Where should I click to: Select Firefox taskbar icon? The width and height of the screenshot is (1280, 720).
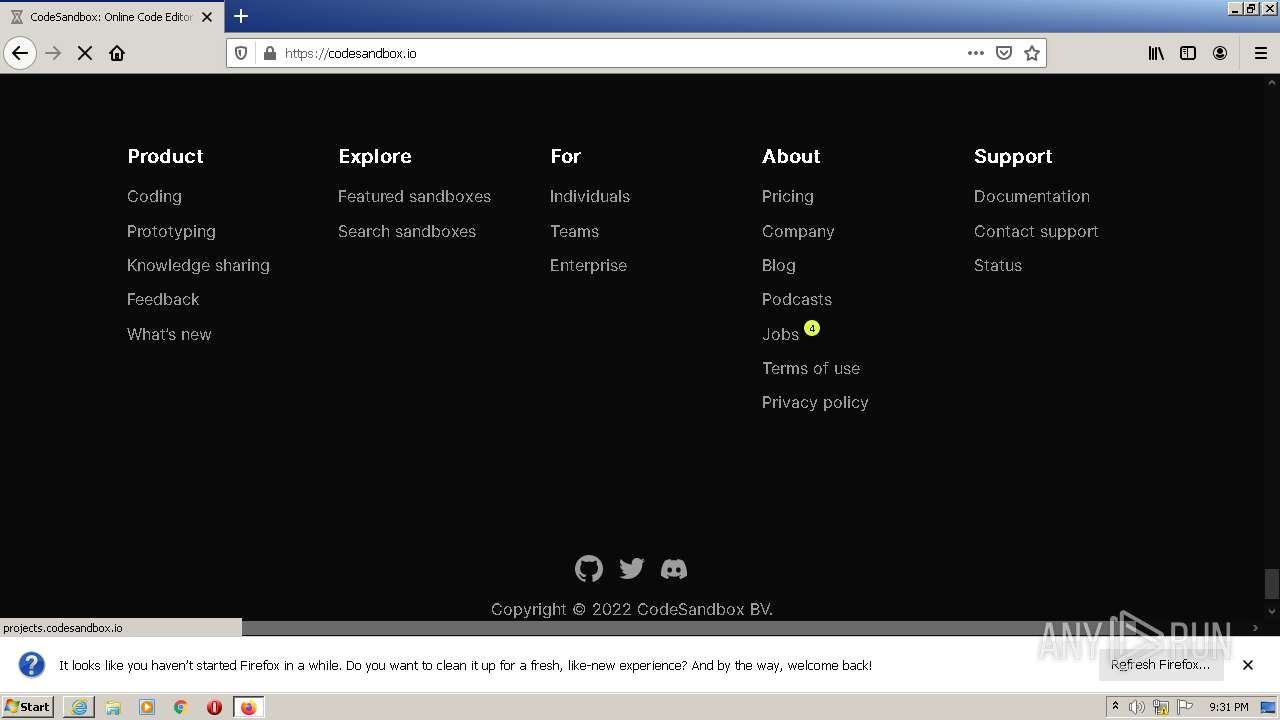(x=248, y=707)
